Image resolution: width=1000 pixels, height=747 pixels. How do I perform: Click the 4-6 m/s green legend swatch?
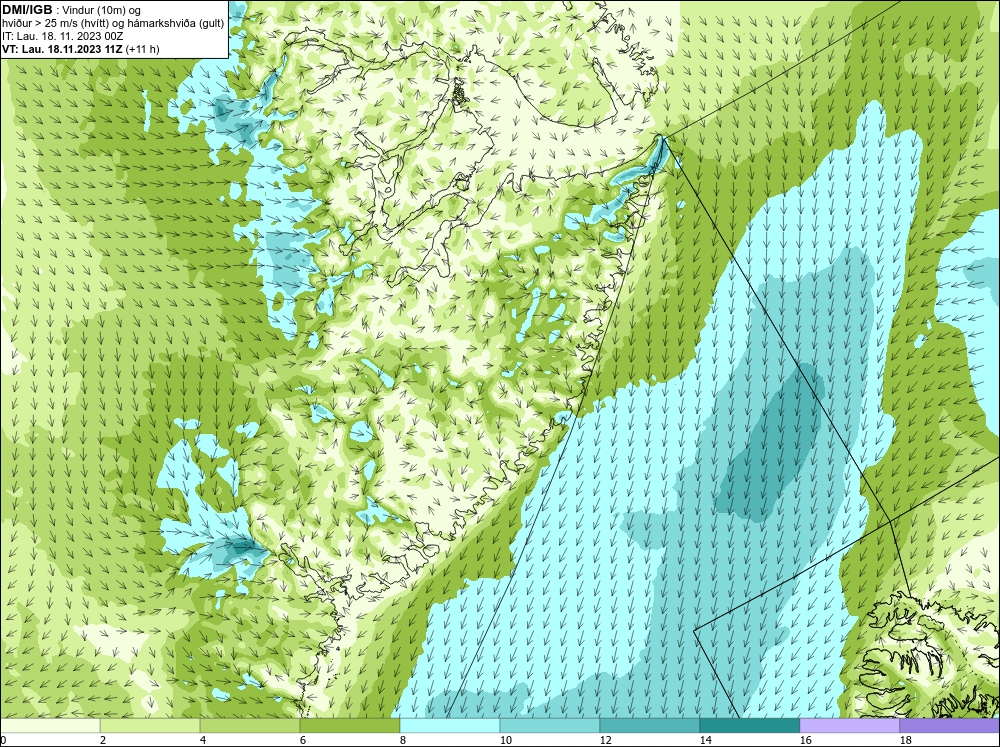(250, 726)
